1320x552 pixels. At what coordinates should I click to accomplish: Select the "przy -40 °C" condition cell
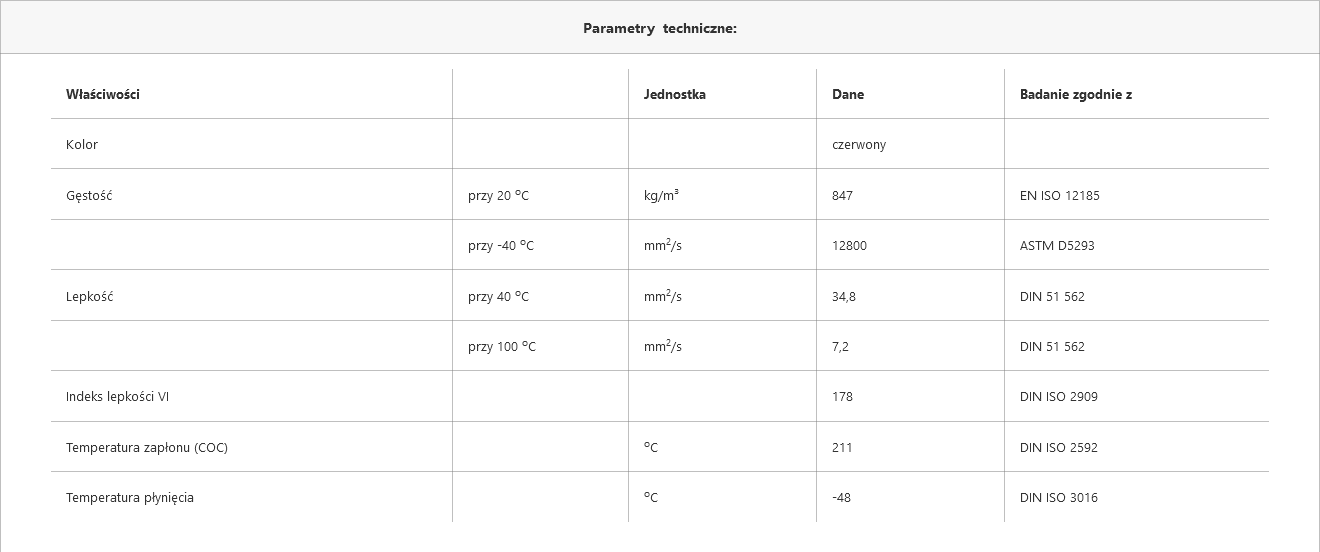pyautogui.click(x=501, y=245)
